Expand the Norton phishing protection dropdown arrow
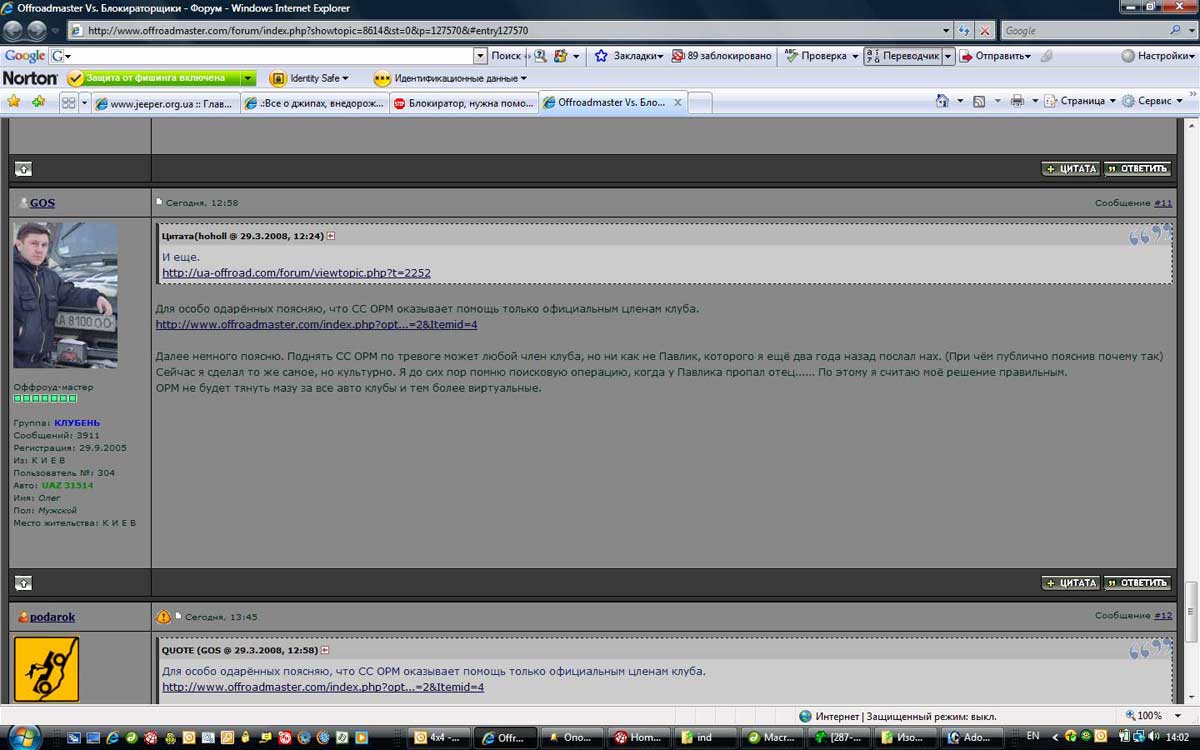The width and height of the screenshot is (1200, 750). (247, 78)
